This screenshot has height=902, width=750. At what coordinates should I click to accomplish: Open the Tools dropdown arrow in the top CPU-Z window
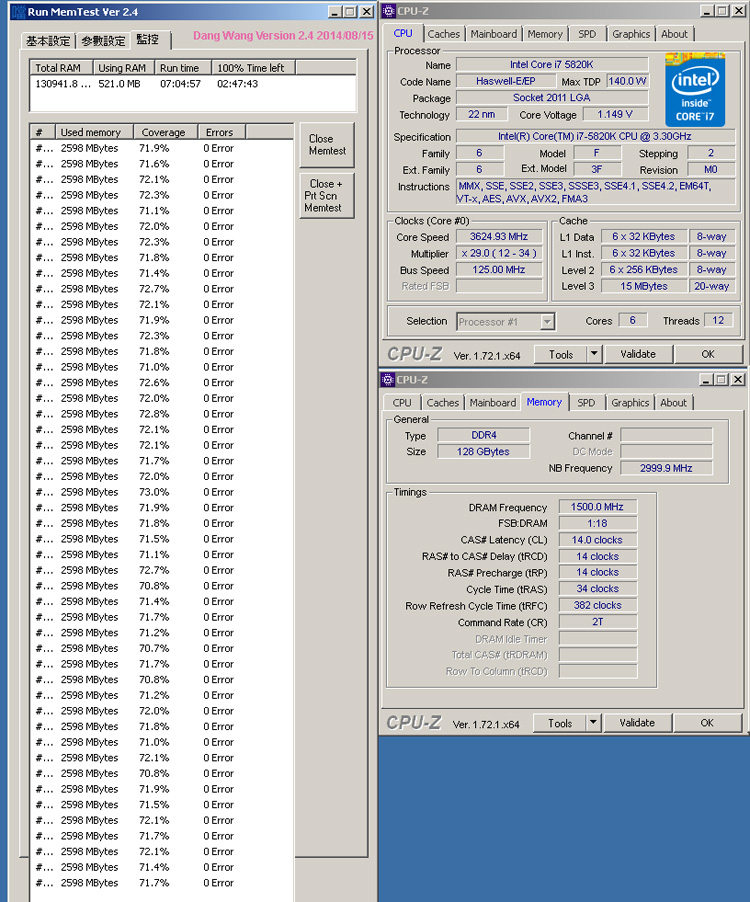pos(594,354)
